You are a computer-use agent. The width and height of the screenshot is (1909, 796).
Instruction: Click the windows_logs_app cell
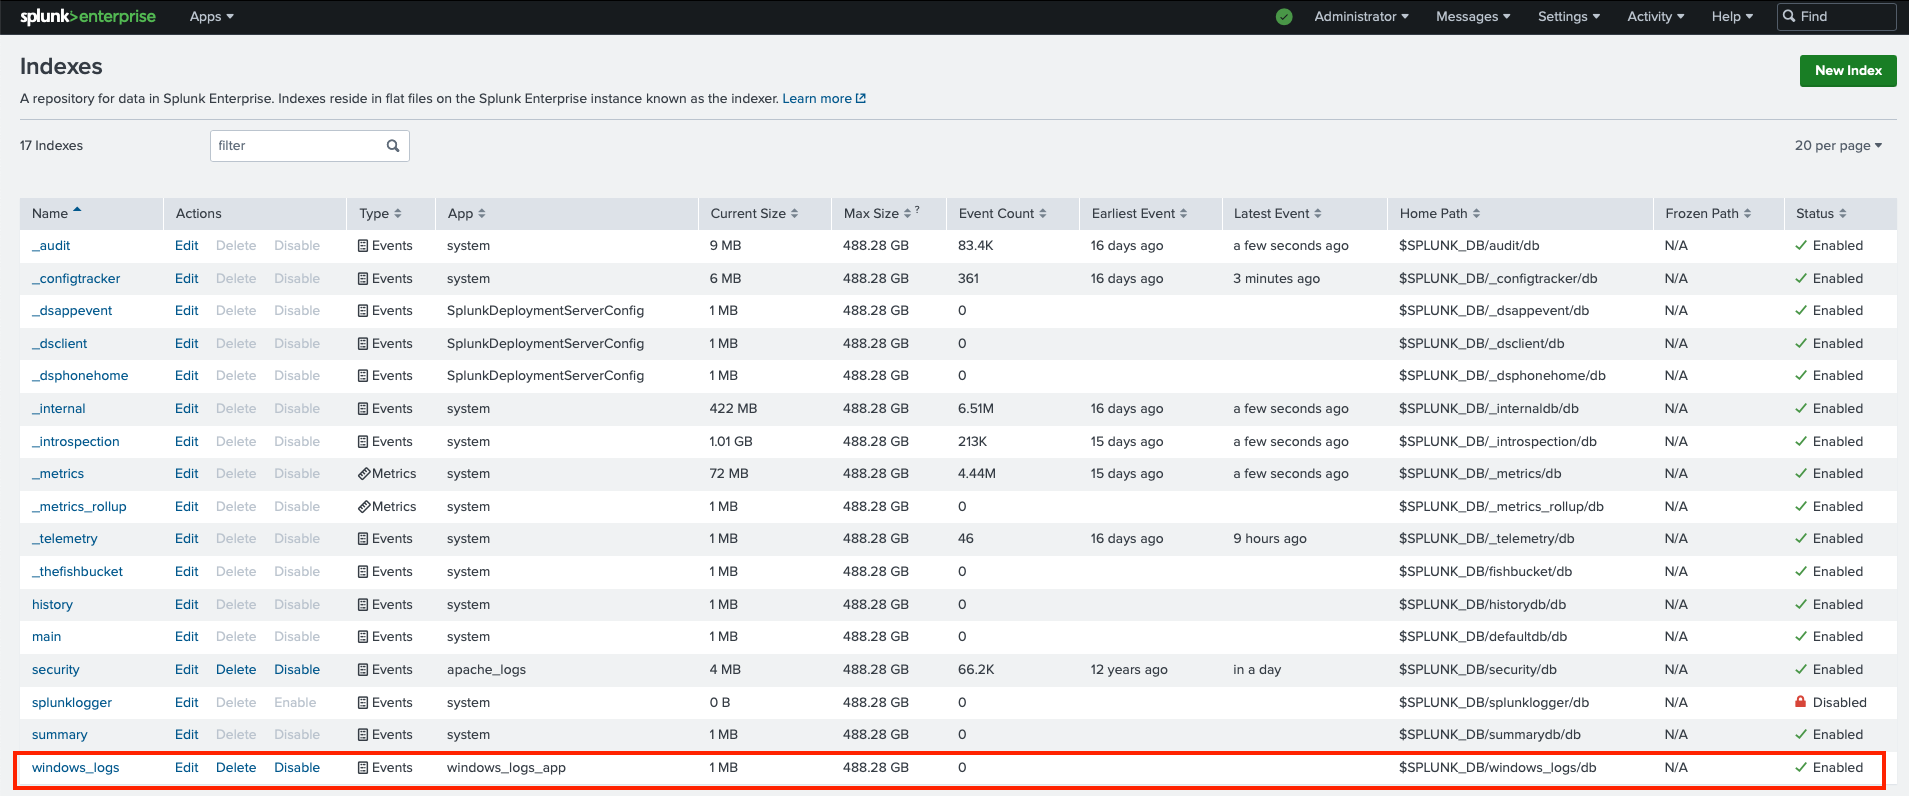[x=506, y=768]
